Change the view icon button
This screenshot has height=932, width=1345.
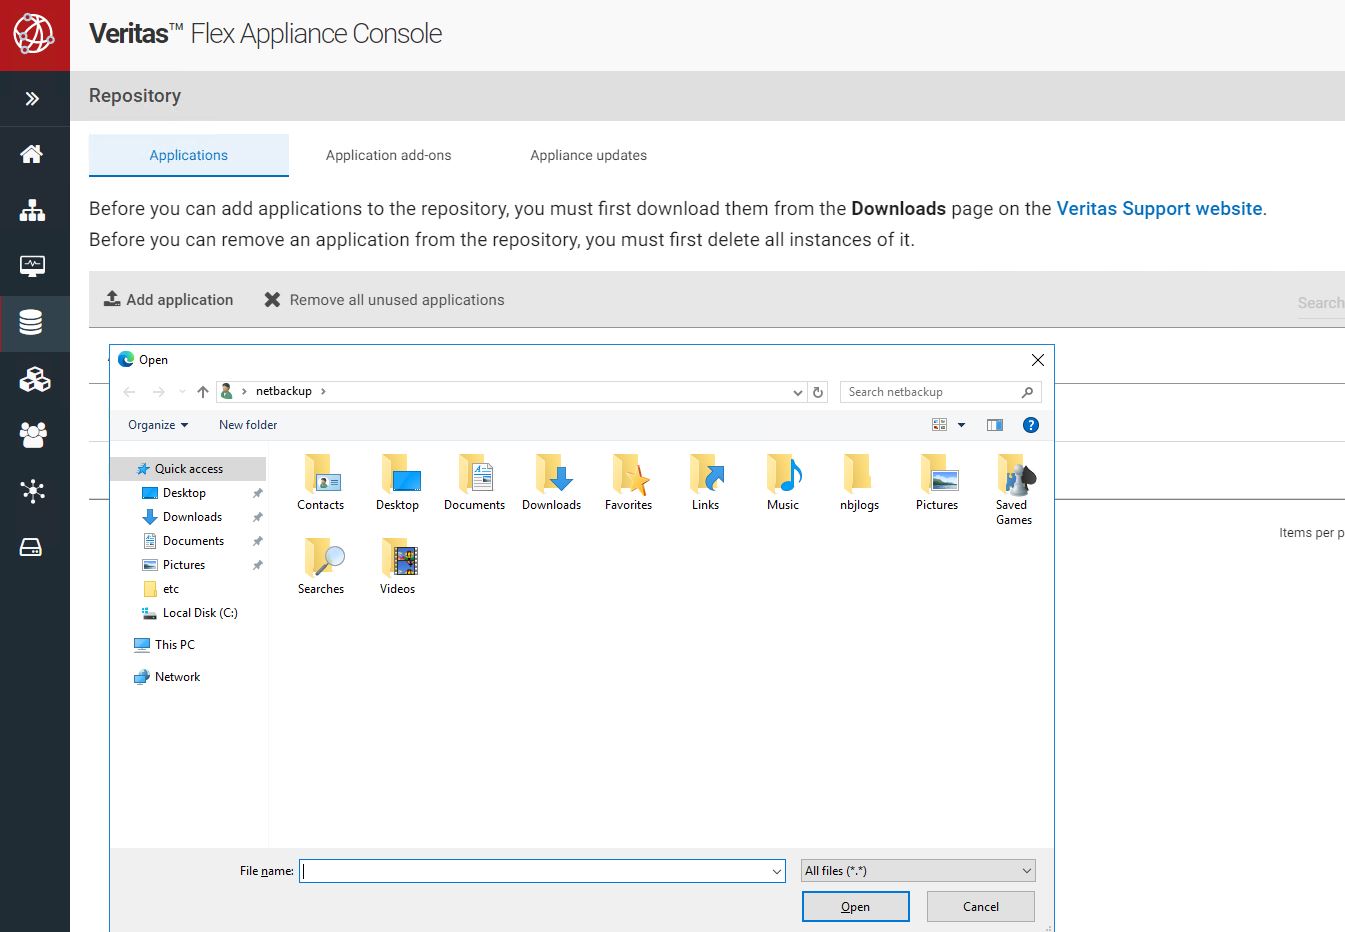(940, 425)
